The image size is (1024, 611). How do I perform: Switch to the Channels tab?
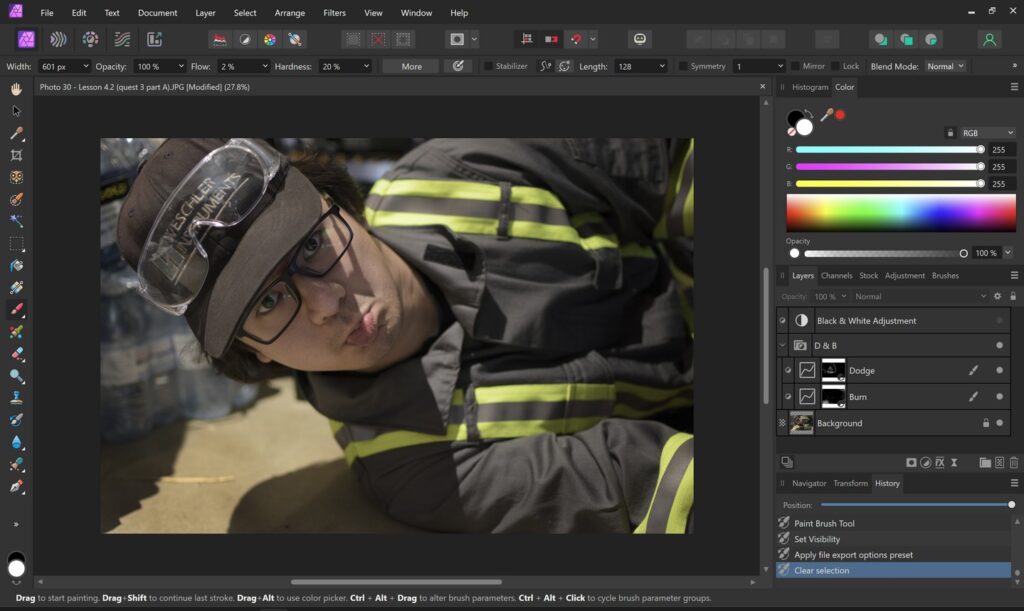(836, 276)
